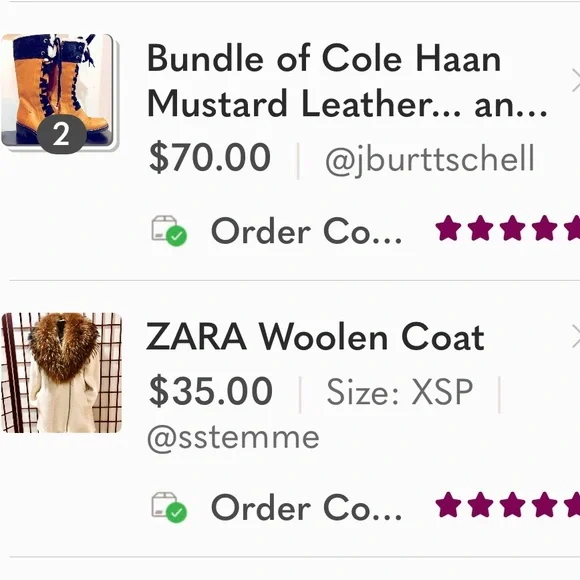Open the Bundle of Cole Haan Mustard Leather title

(x=346, y=80)
